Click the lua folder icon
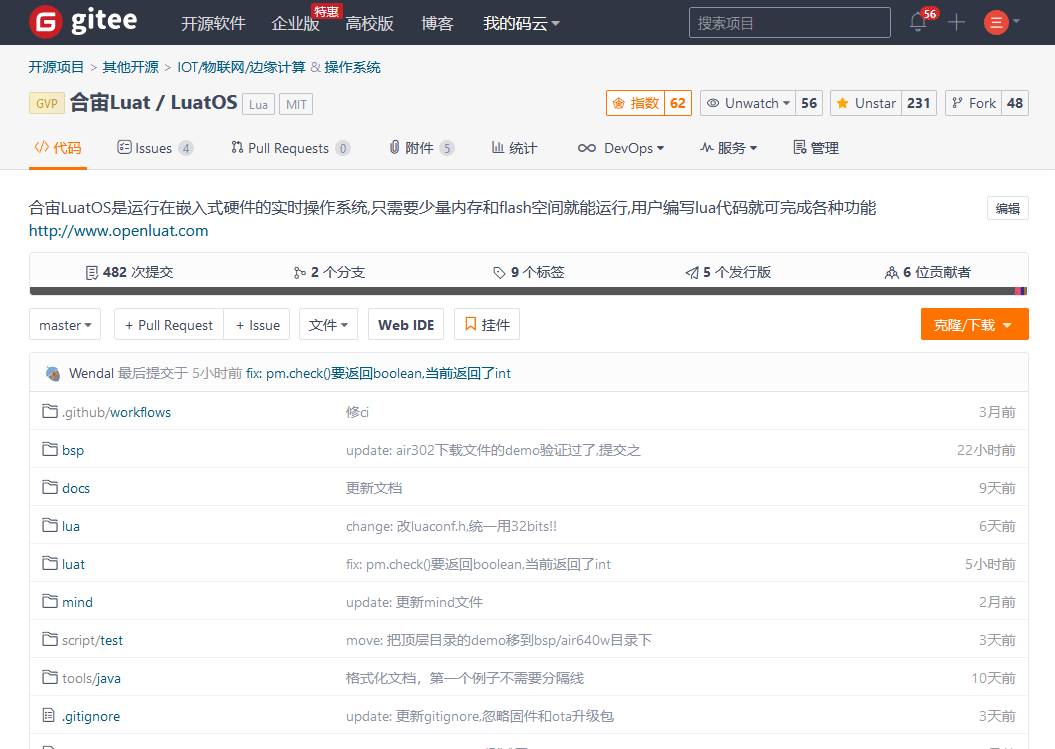The height and width of the screenshot is (749, 1055). 50,525
